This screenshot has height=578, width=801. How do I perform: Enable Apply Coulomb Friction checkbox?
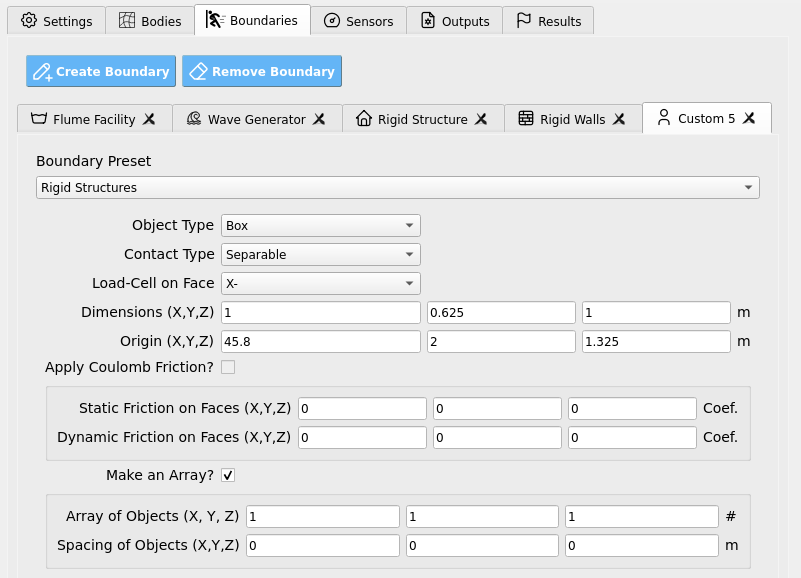click(x=228, y=367)
